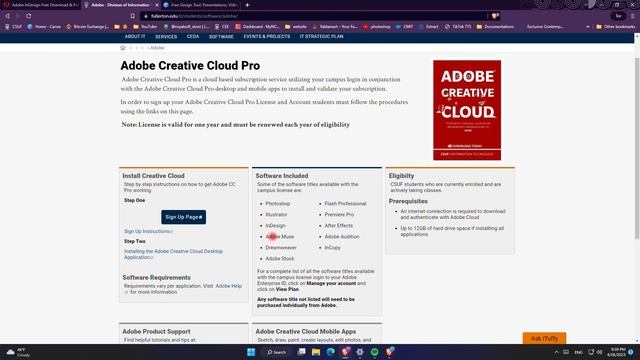
Task: Open the taskbar clock and date
Action: click(x=616, y=352)
